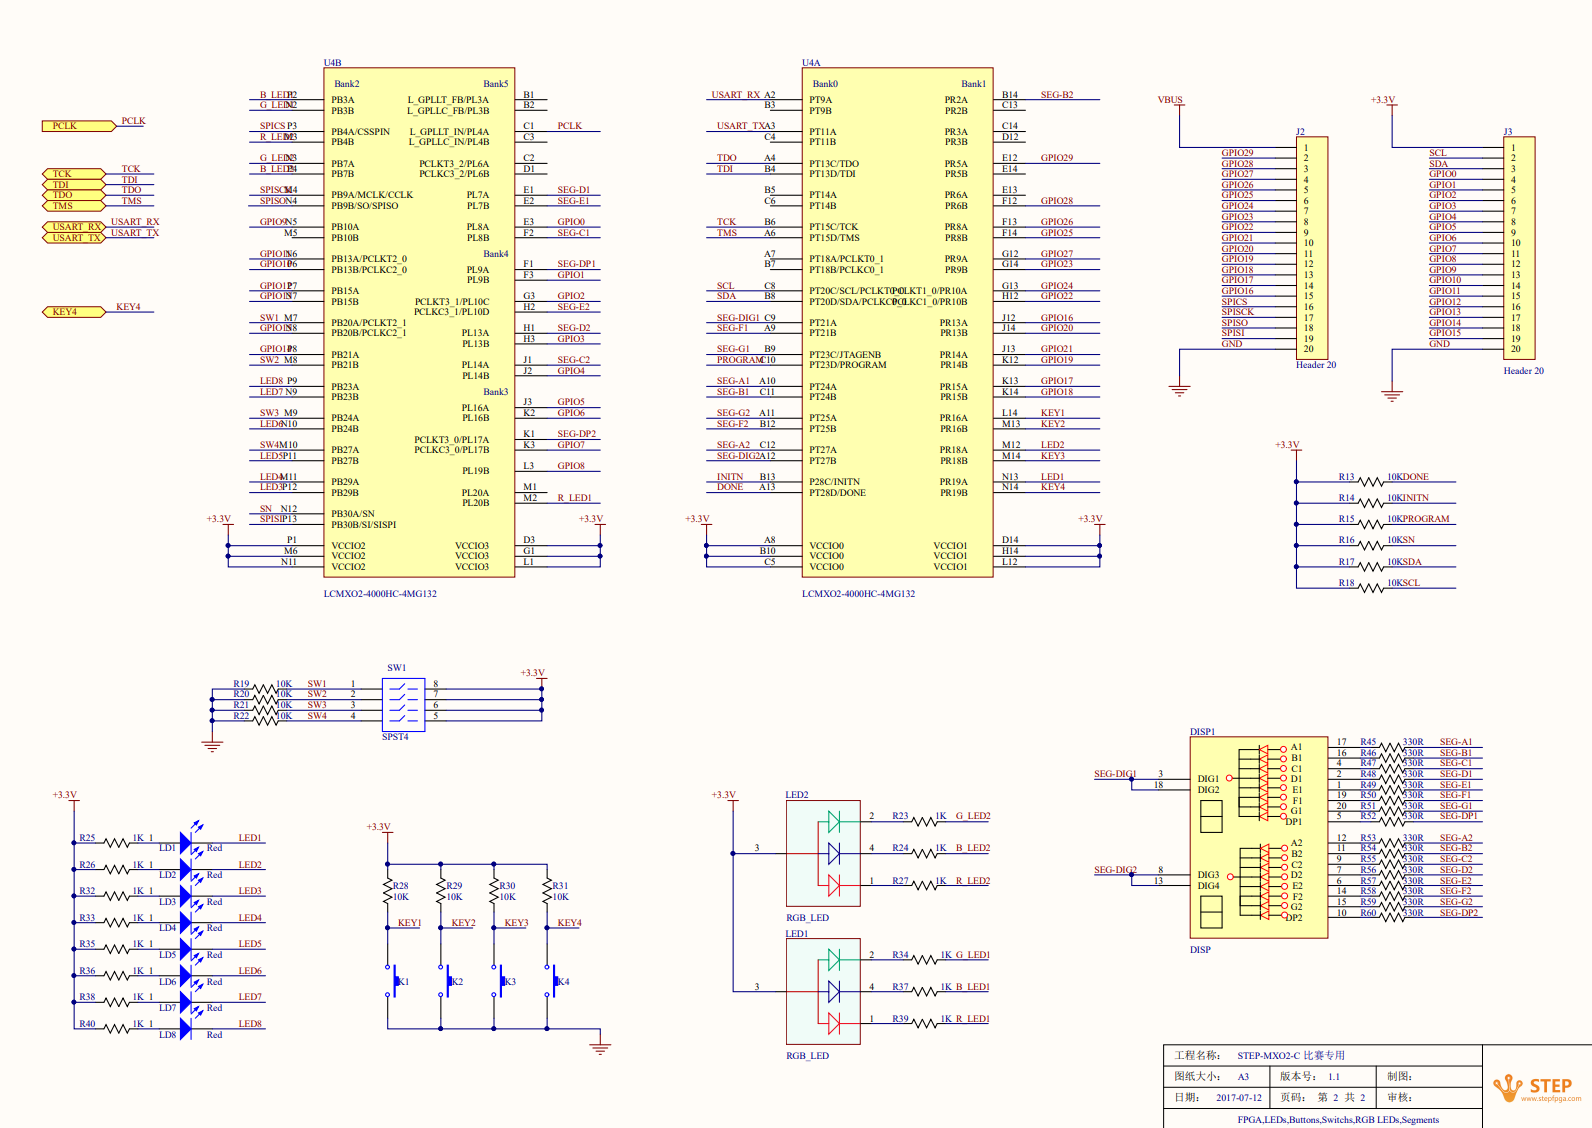Click the R_LED1 net label on U4B pin M2
This screenshot has height=1128, width=1592.
[574, 498]
